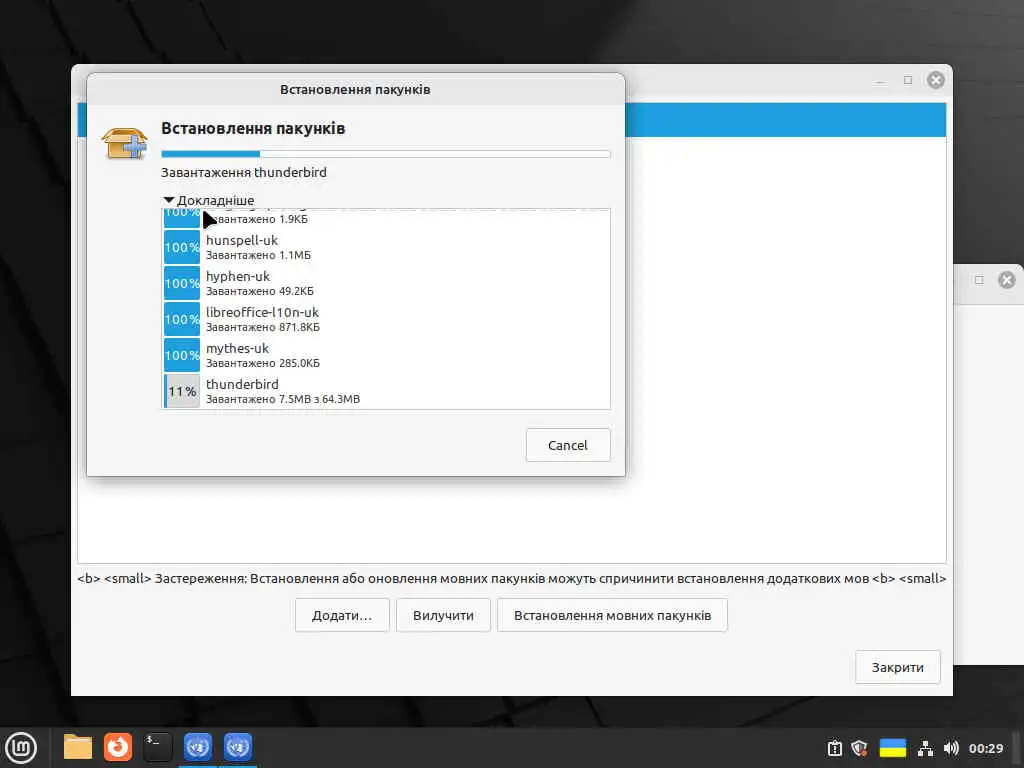Click the package box icon in dialog
Viewport: 1024px width, 768px height.
[x=124, y=143]
